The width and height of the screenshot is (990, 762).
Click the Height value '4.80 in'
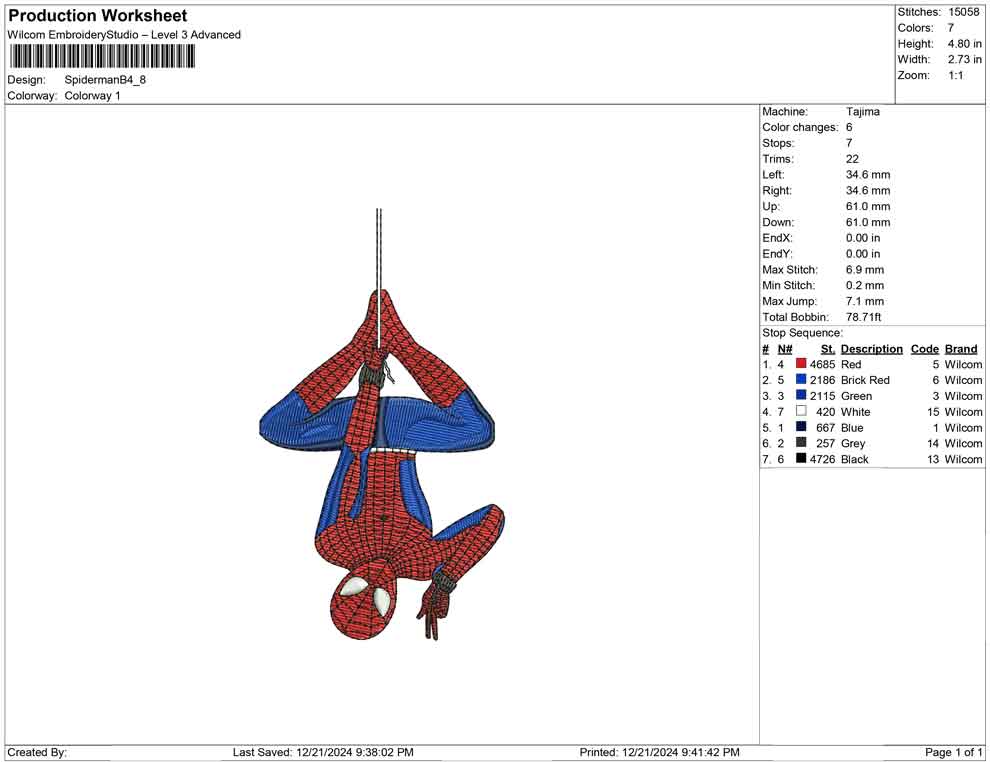964,44
